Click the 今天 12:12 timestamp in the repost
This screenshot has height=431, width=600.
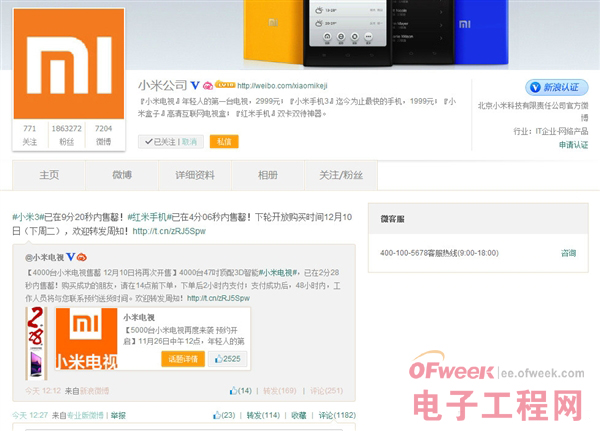43,391
